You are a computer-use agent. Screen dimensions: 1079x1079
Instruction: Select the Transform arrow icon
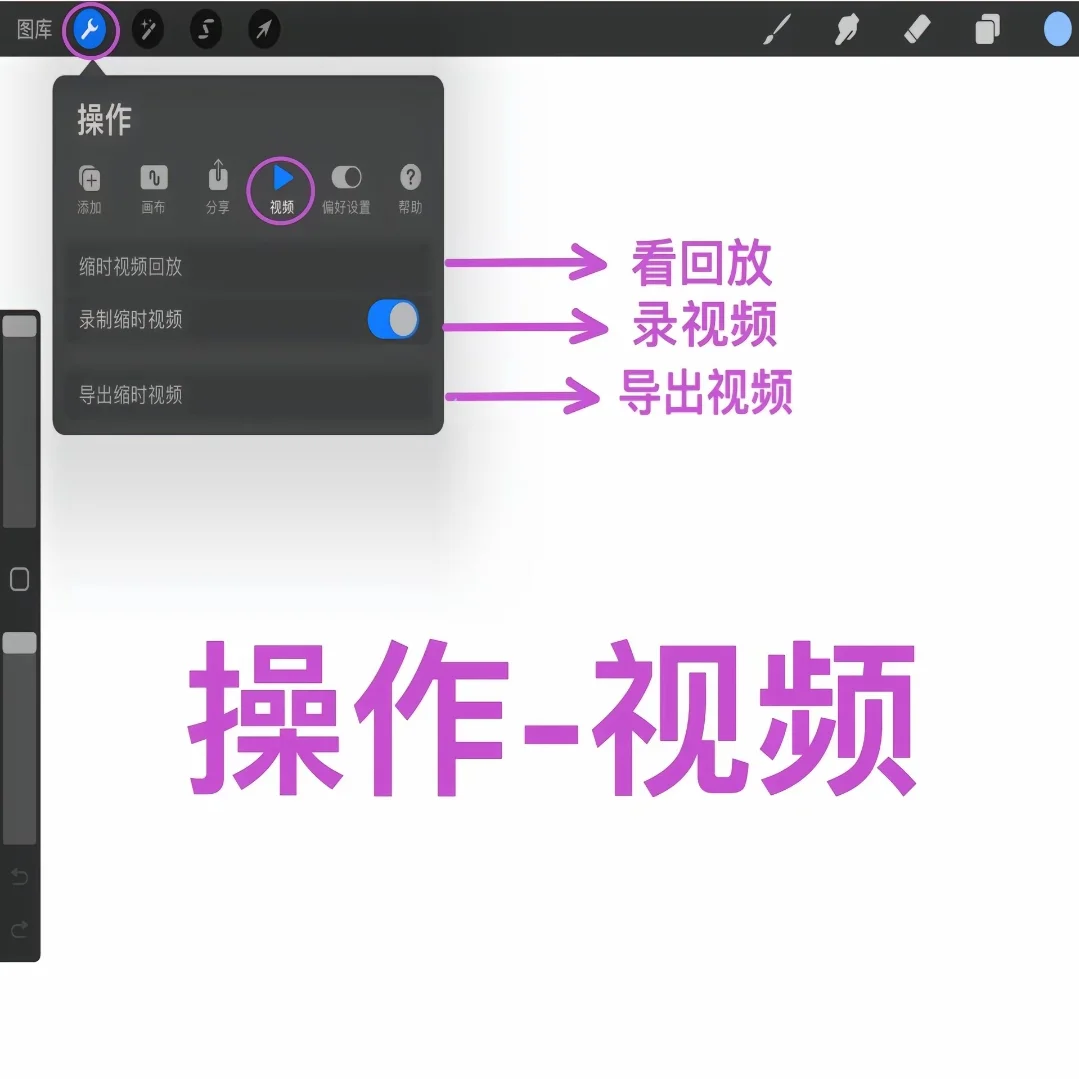pos(263,29)
